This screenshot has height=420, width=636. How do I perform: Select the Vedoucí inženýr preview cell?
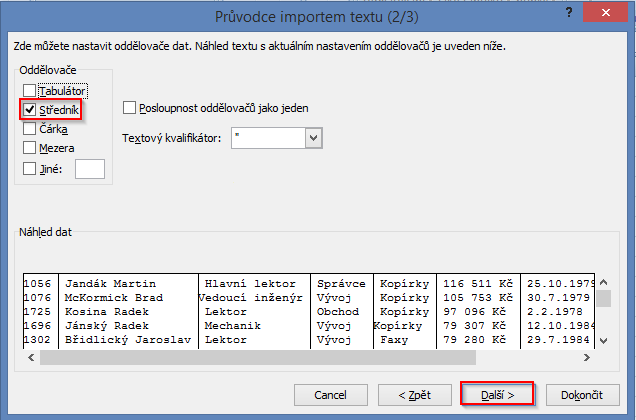tap(251, 298)
